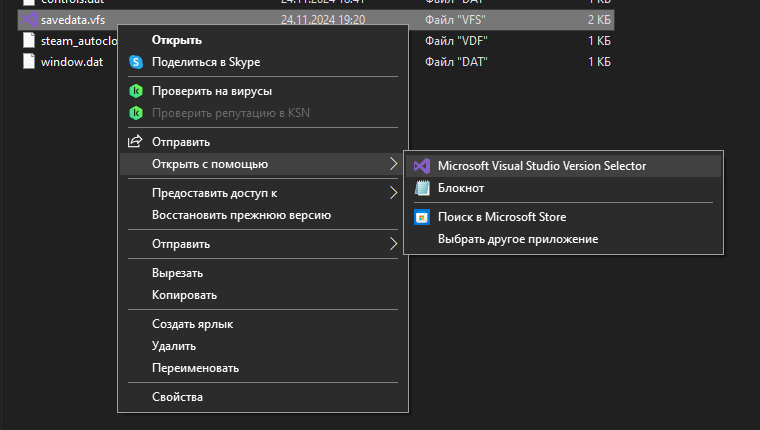Image resolution: width=760 pixels, height=430 pixels.
Task: Click the Notepad icon beside 'Блокнот'
Action: (x=422, y=188)
